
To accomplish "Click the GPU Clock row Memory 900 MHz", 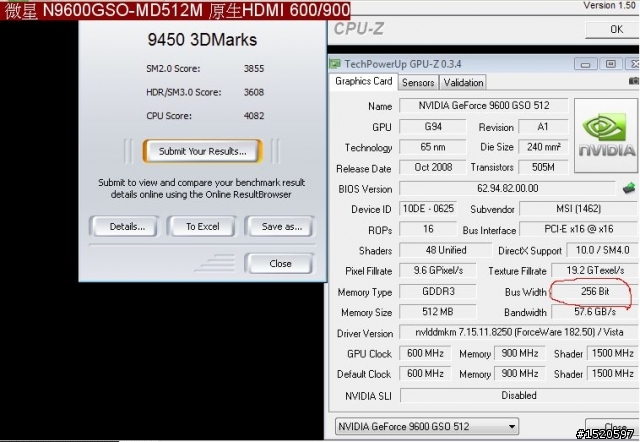I will click(519, 353).
